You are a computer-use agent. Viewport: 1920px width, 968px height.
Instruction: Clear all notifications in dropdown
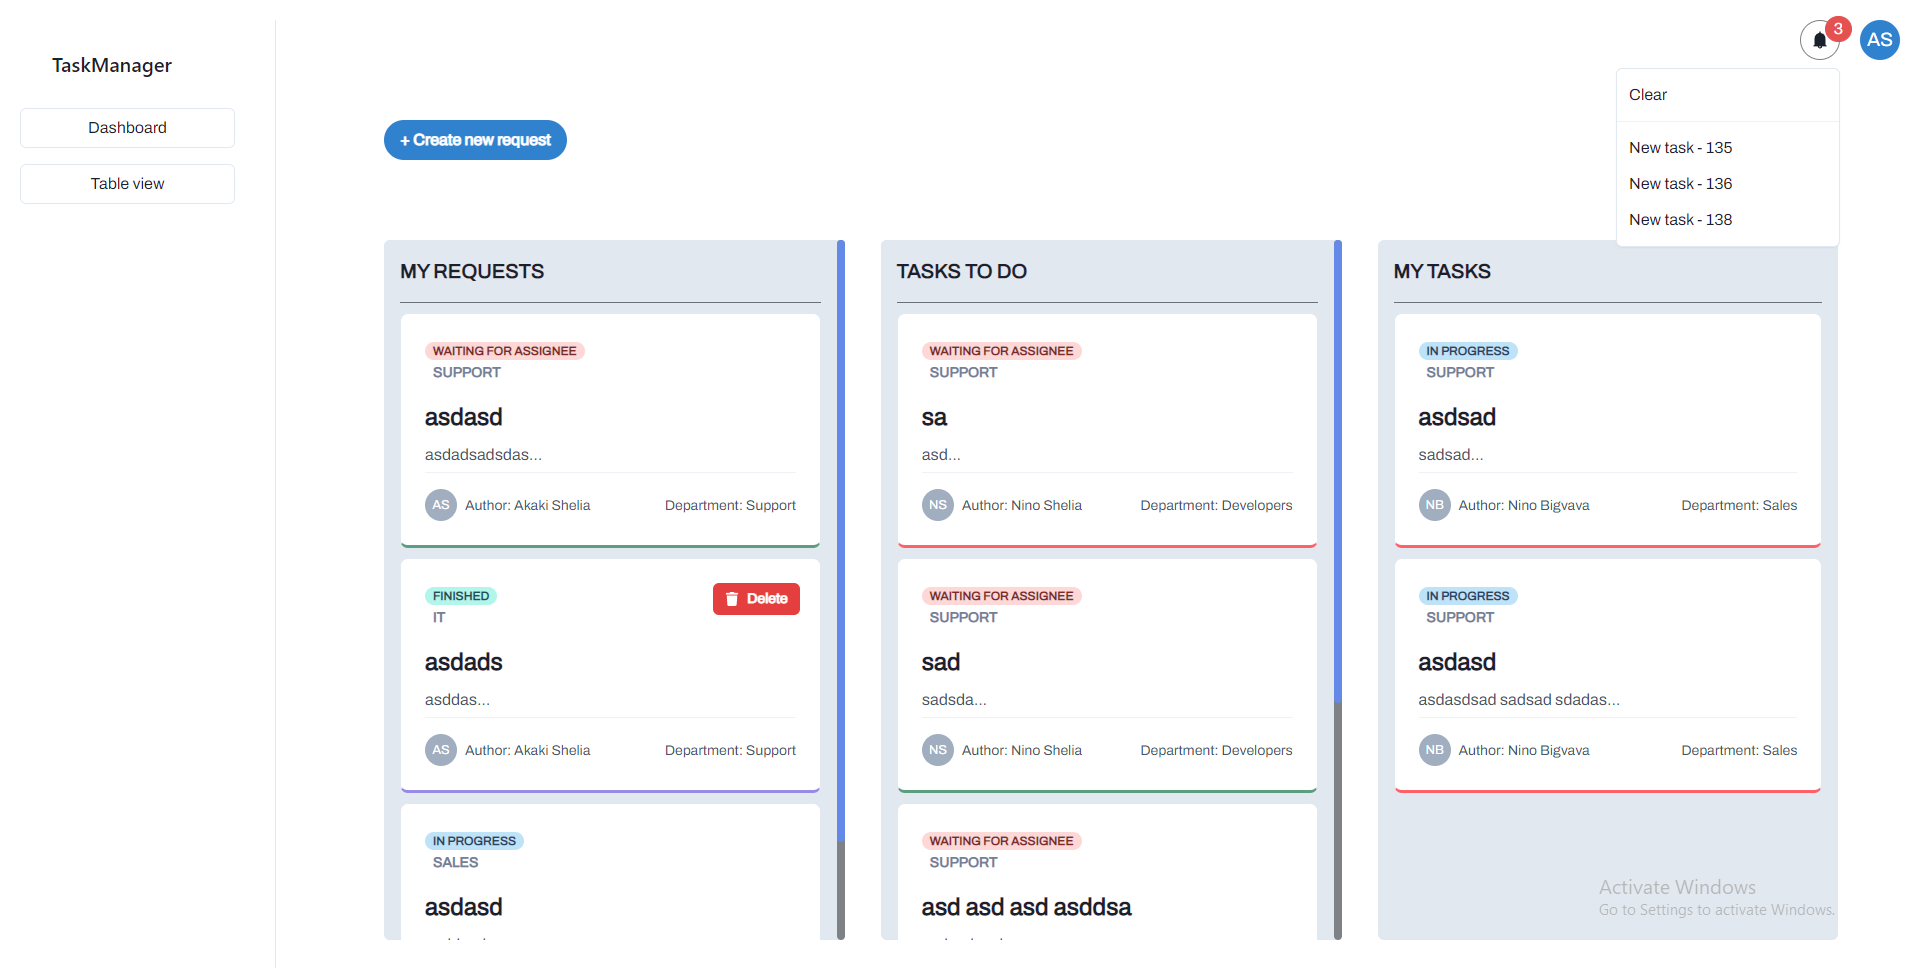pos(1647,95)
